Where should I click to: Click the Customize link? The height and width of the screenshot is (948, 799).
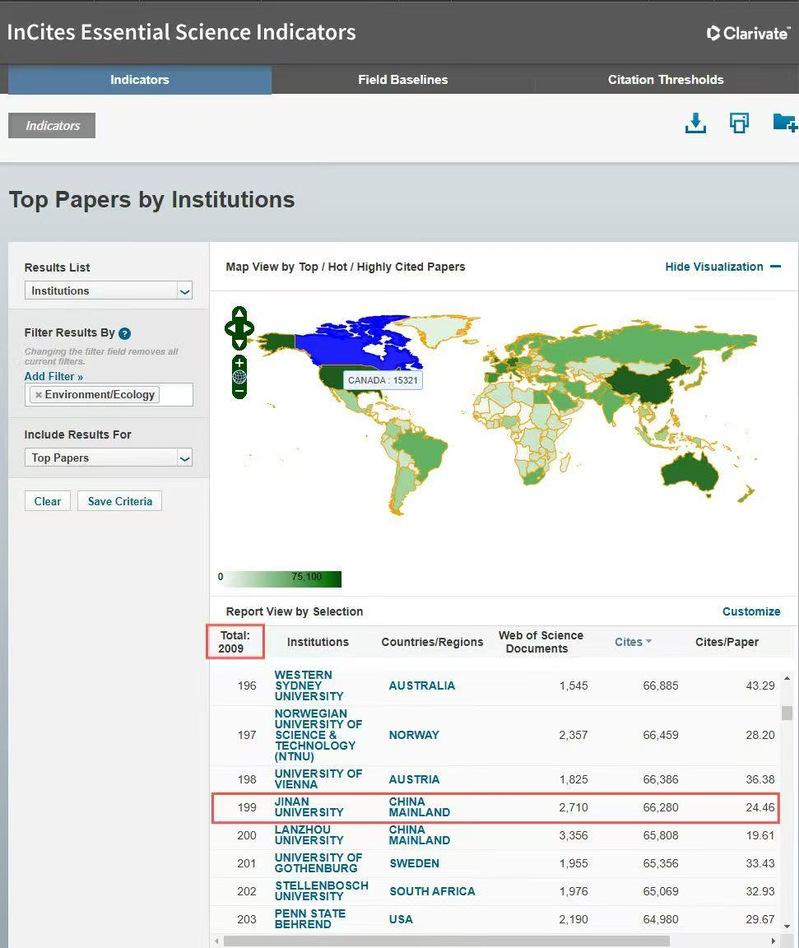click(751, 611)
